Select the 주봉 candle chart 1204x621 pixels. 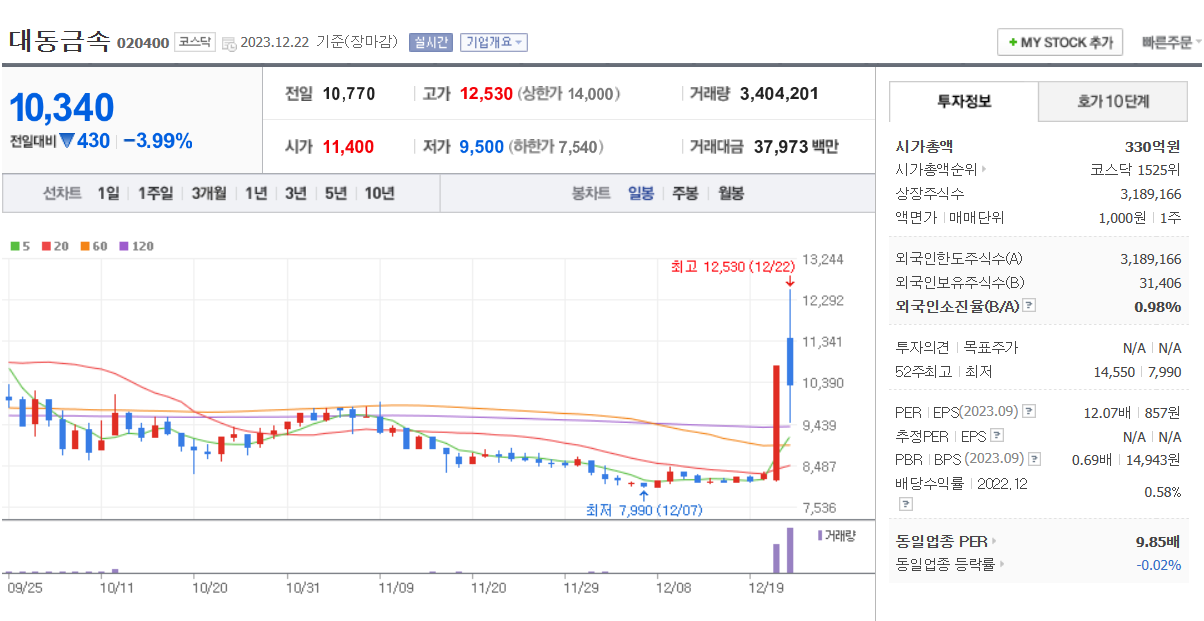(685, 193)
